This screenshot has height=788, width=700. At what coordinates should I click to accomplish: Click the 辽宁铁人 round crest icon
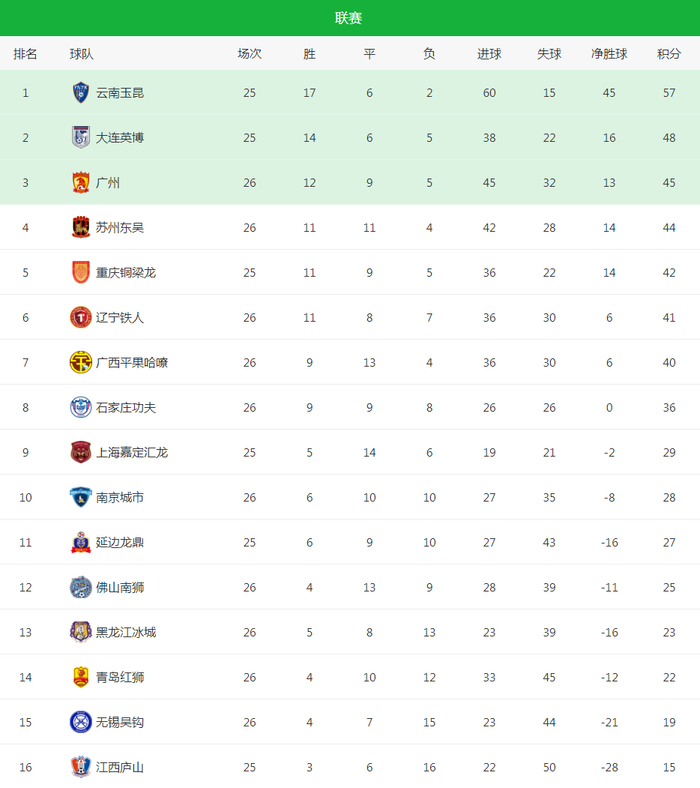(x=80, y=318)
